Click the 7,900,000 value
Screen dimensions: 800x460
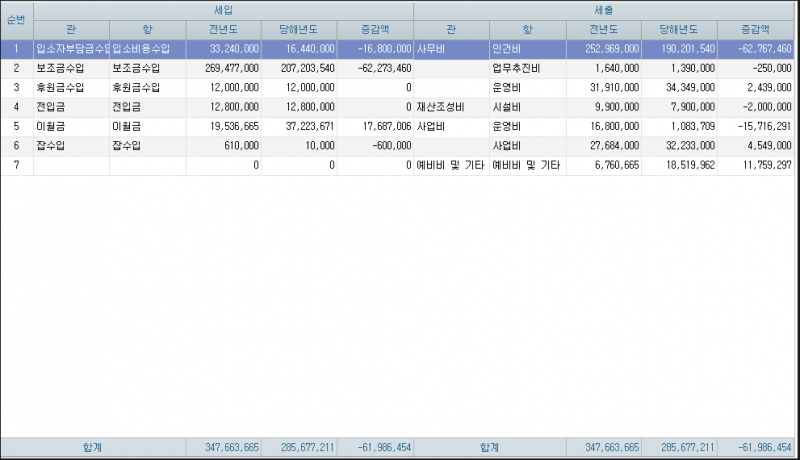693,107
